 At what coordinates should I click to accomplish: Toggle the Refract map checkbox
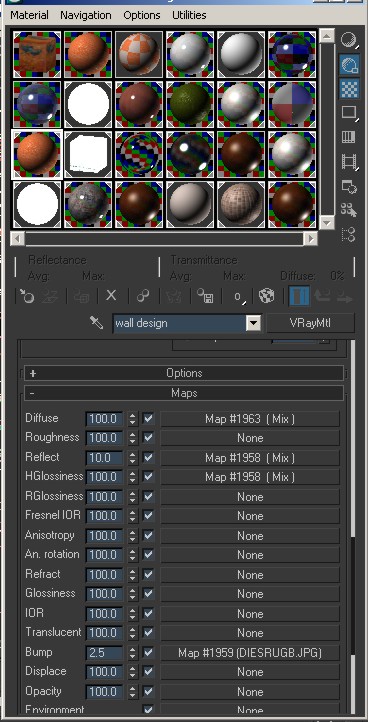pyautogui.click(x=148, y=574)
